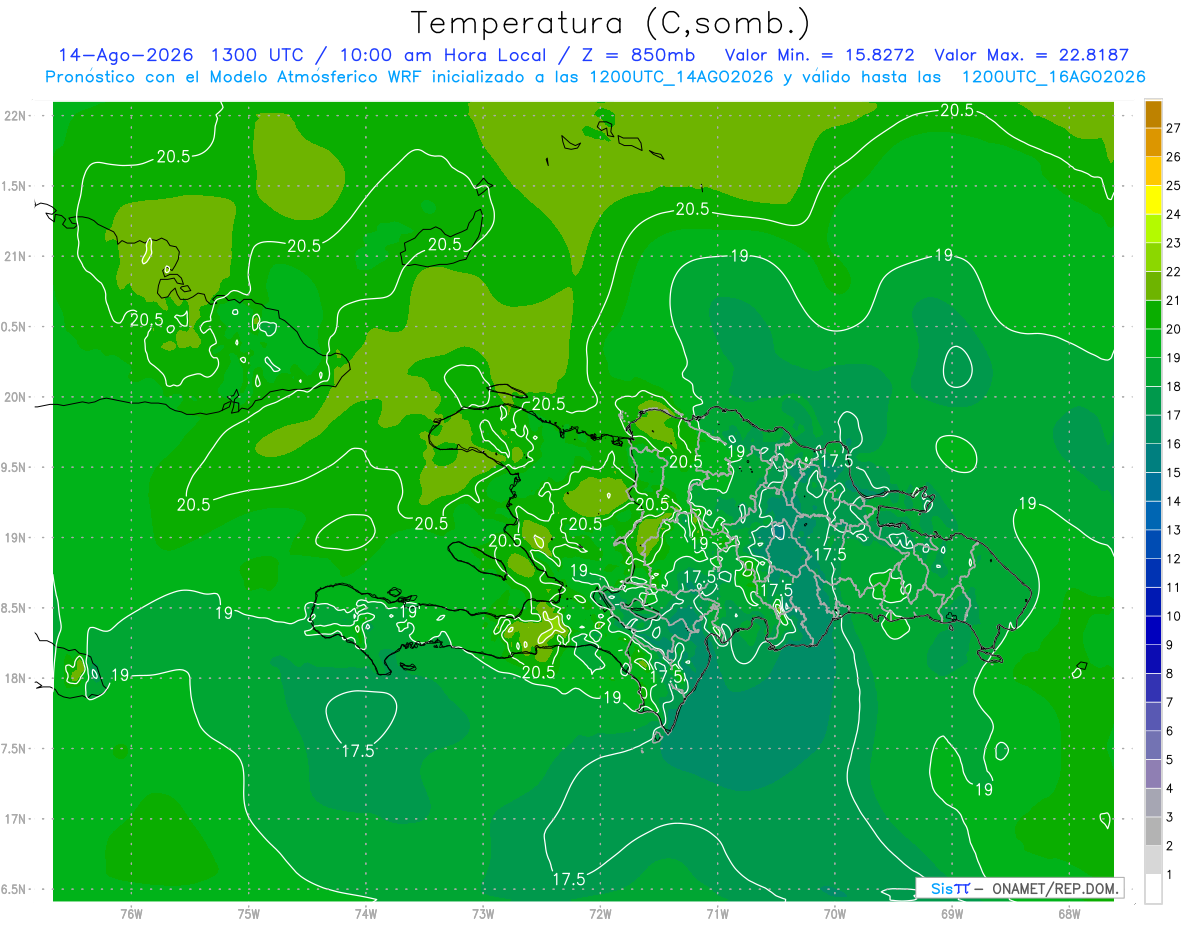Click the lime legend swatch at 22
Viewport: 1200px width, 927px height.
coord(1153,258)
